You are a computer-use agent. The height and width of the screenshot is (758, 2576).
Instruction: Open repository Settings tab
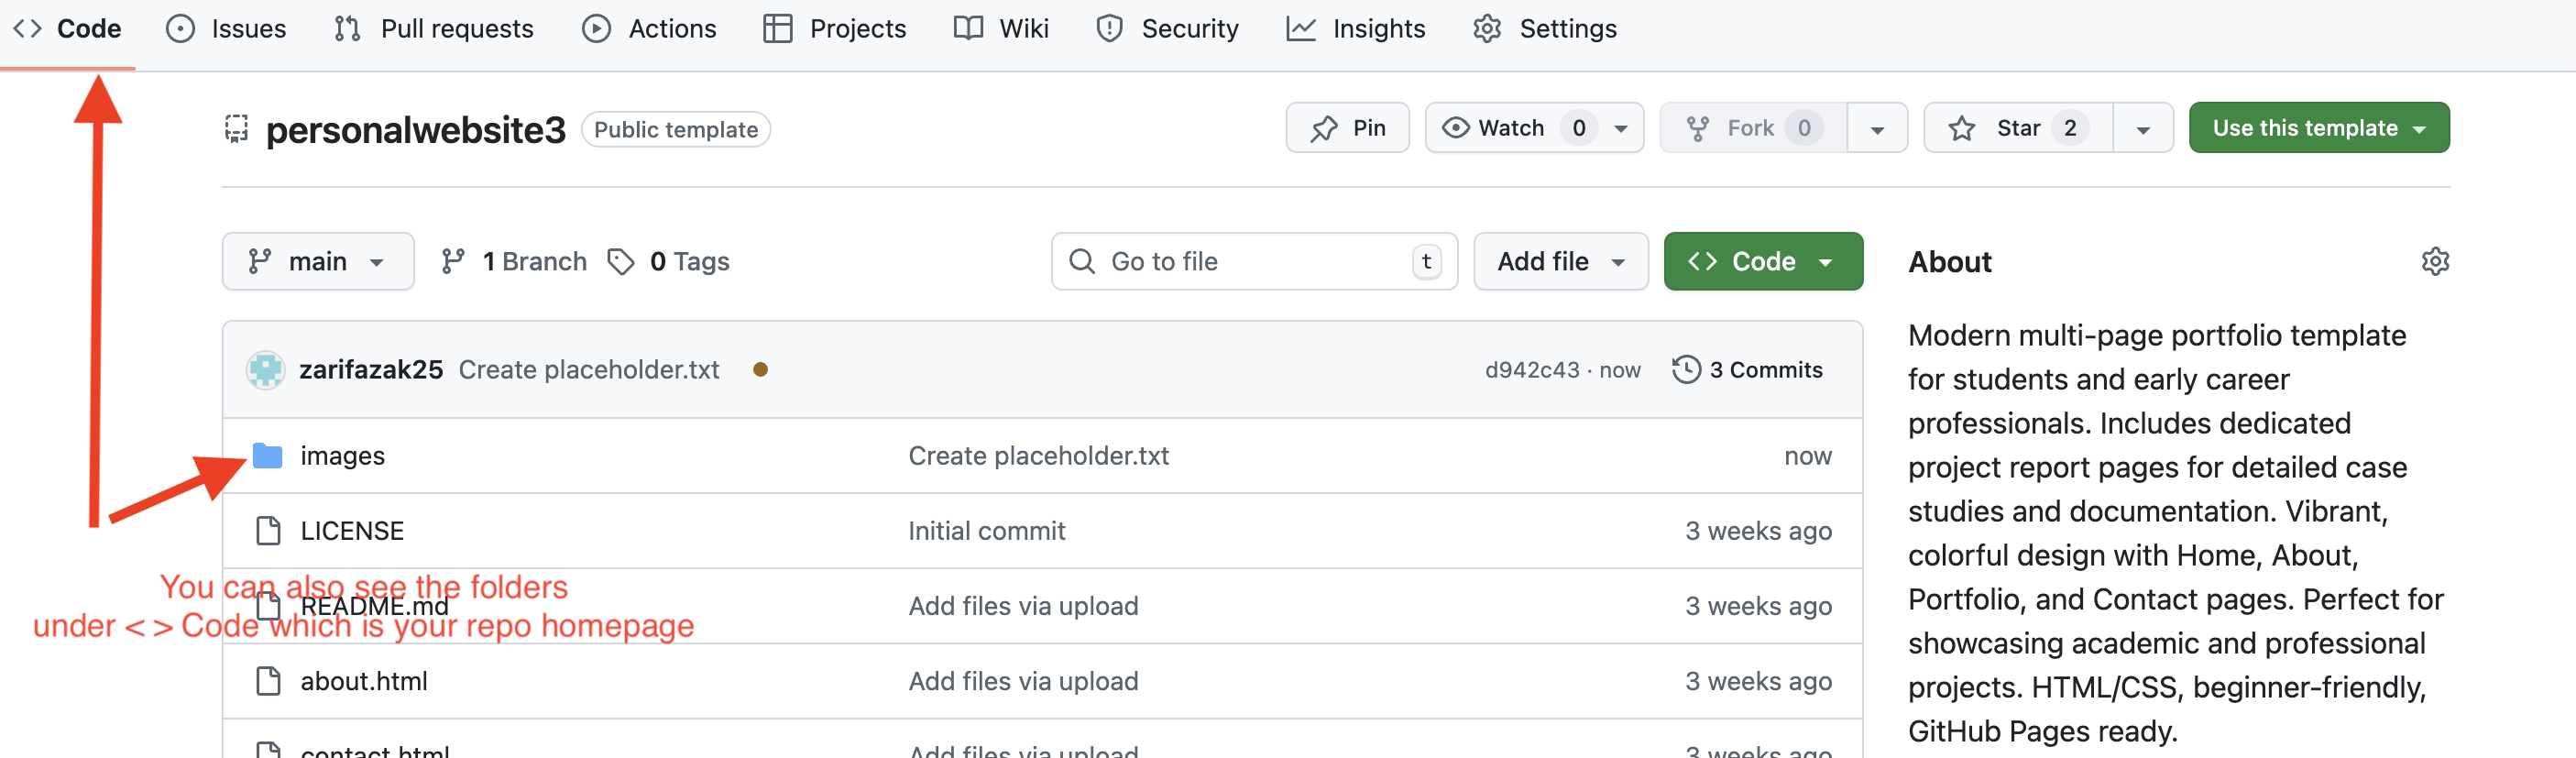click(1545, 29)
